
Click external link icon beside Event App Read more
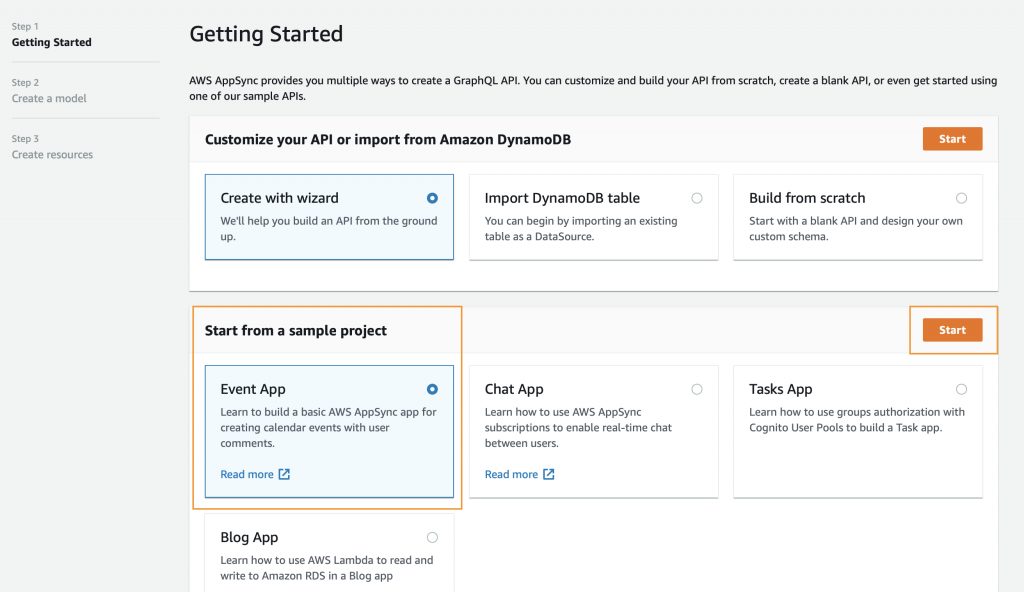coord(284,475)
